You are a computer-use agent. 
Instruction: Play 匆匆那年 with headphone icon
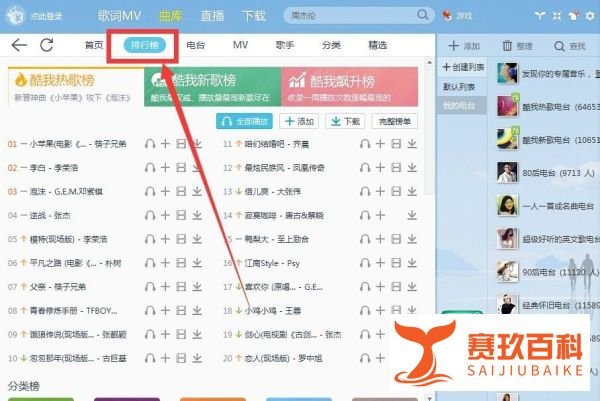[x=150, y=358]
